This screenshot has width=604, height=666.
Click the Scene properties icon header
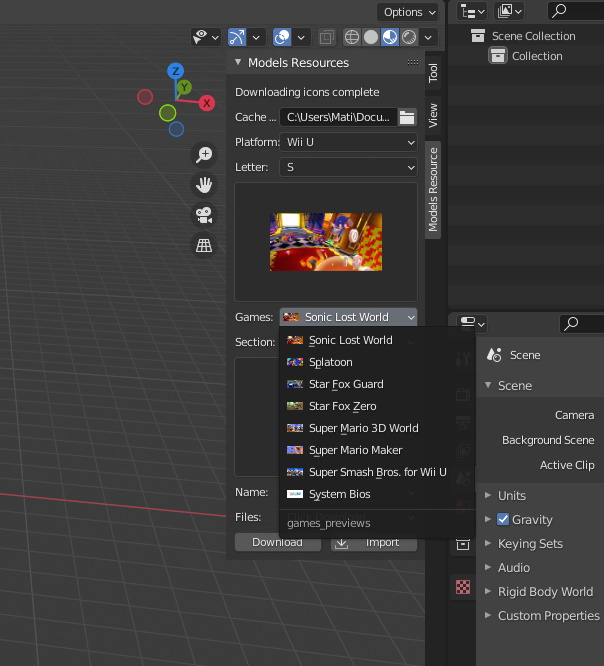click(494, 355)
